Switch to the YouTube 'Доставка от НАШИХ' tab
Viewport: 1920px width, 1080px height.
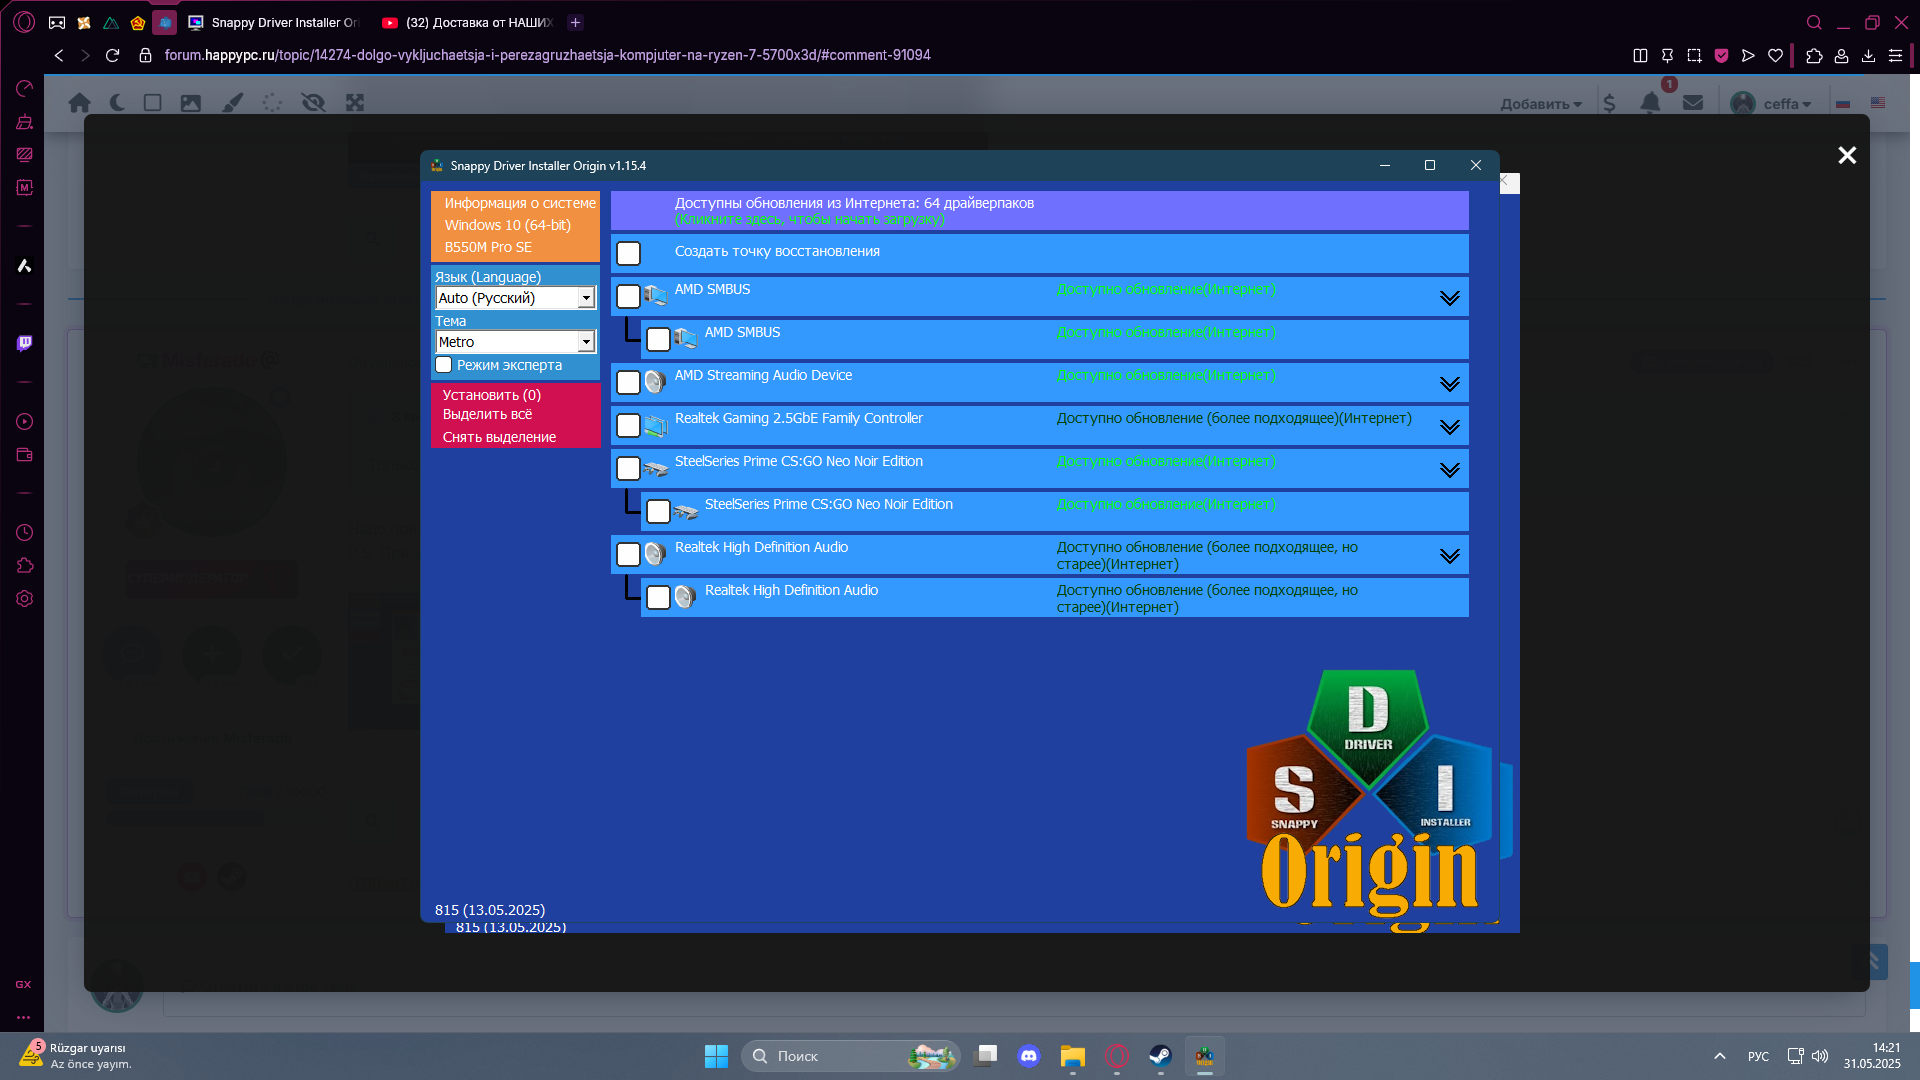pos(467,22)
